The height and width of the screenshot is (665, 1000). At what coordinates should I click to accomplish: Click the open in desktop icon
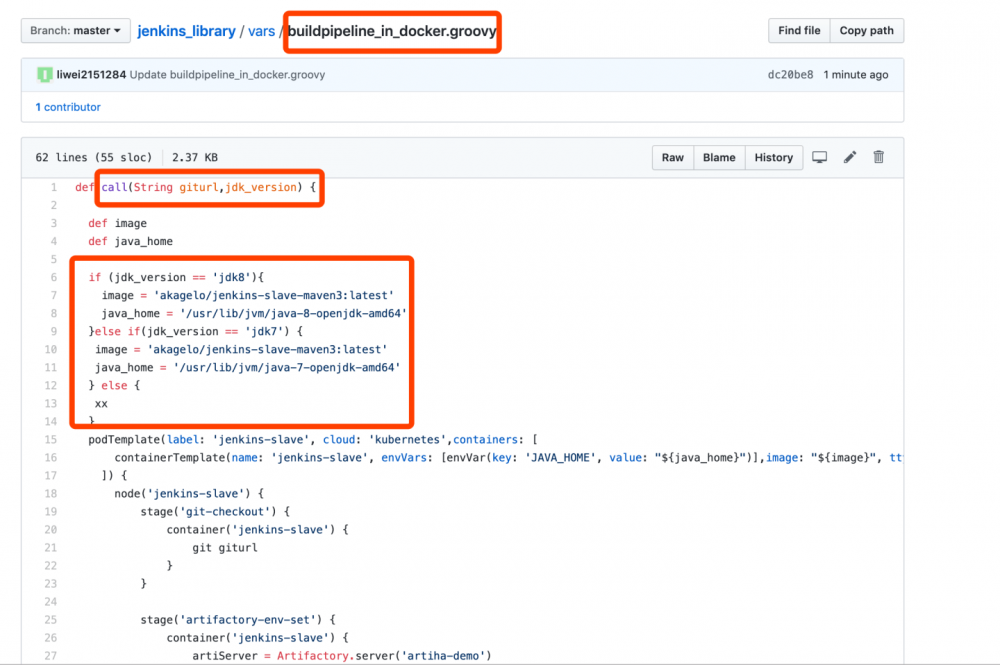820,158
